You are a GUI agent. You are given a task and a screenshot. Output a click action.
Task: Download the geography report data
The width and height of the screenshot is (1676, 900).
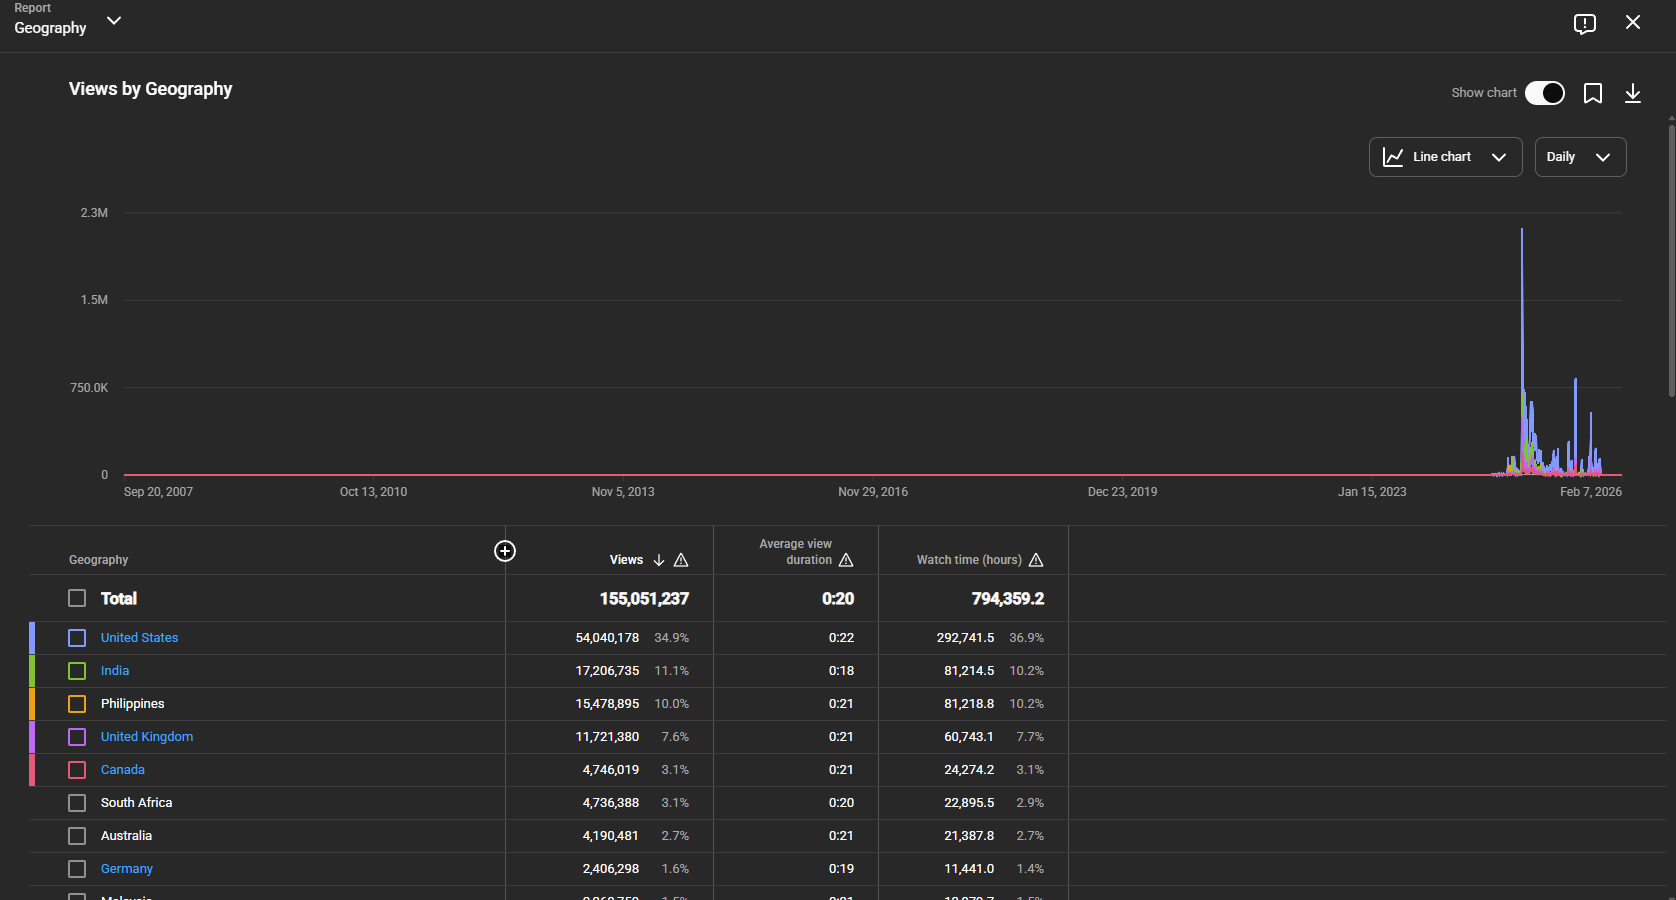pos(1633,93)
